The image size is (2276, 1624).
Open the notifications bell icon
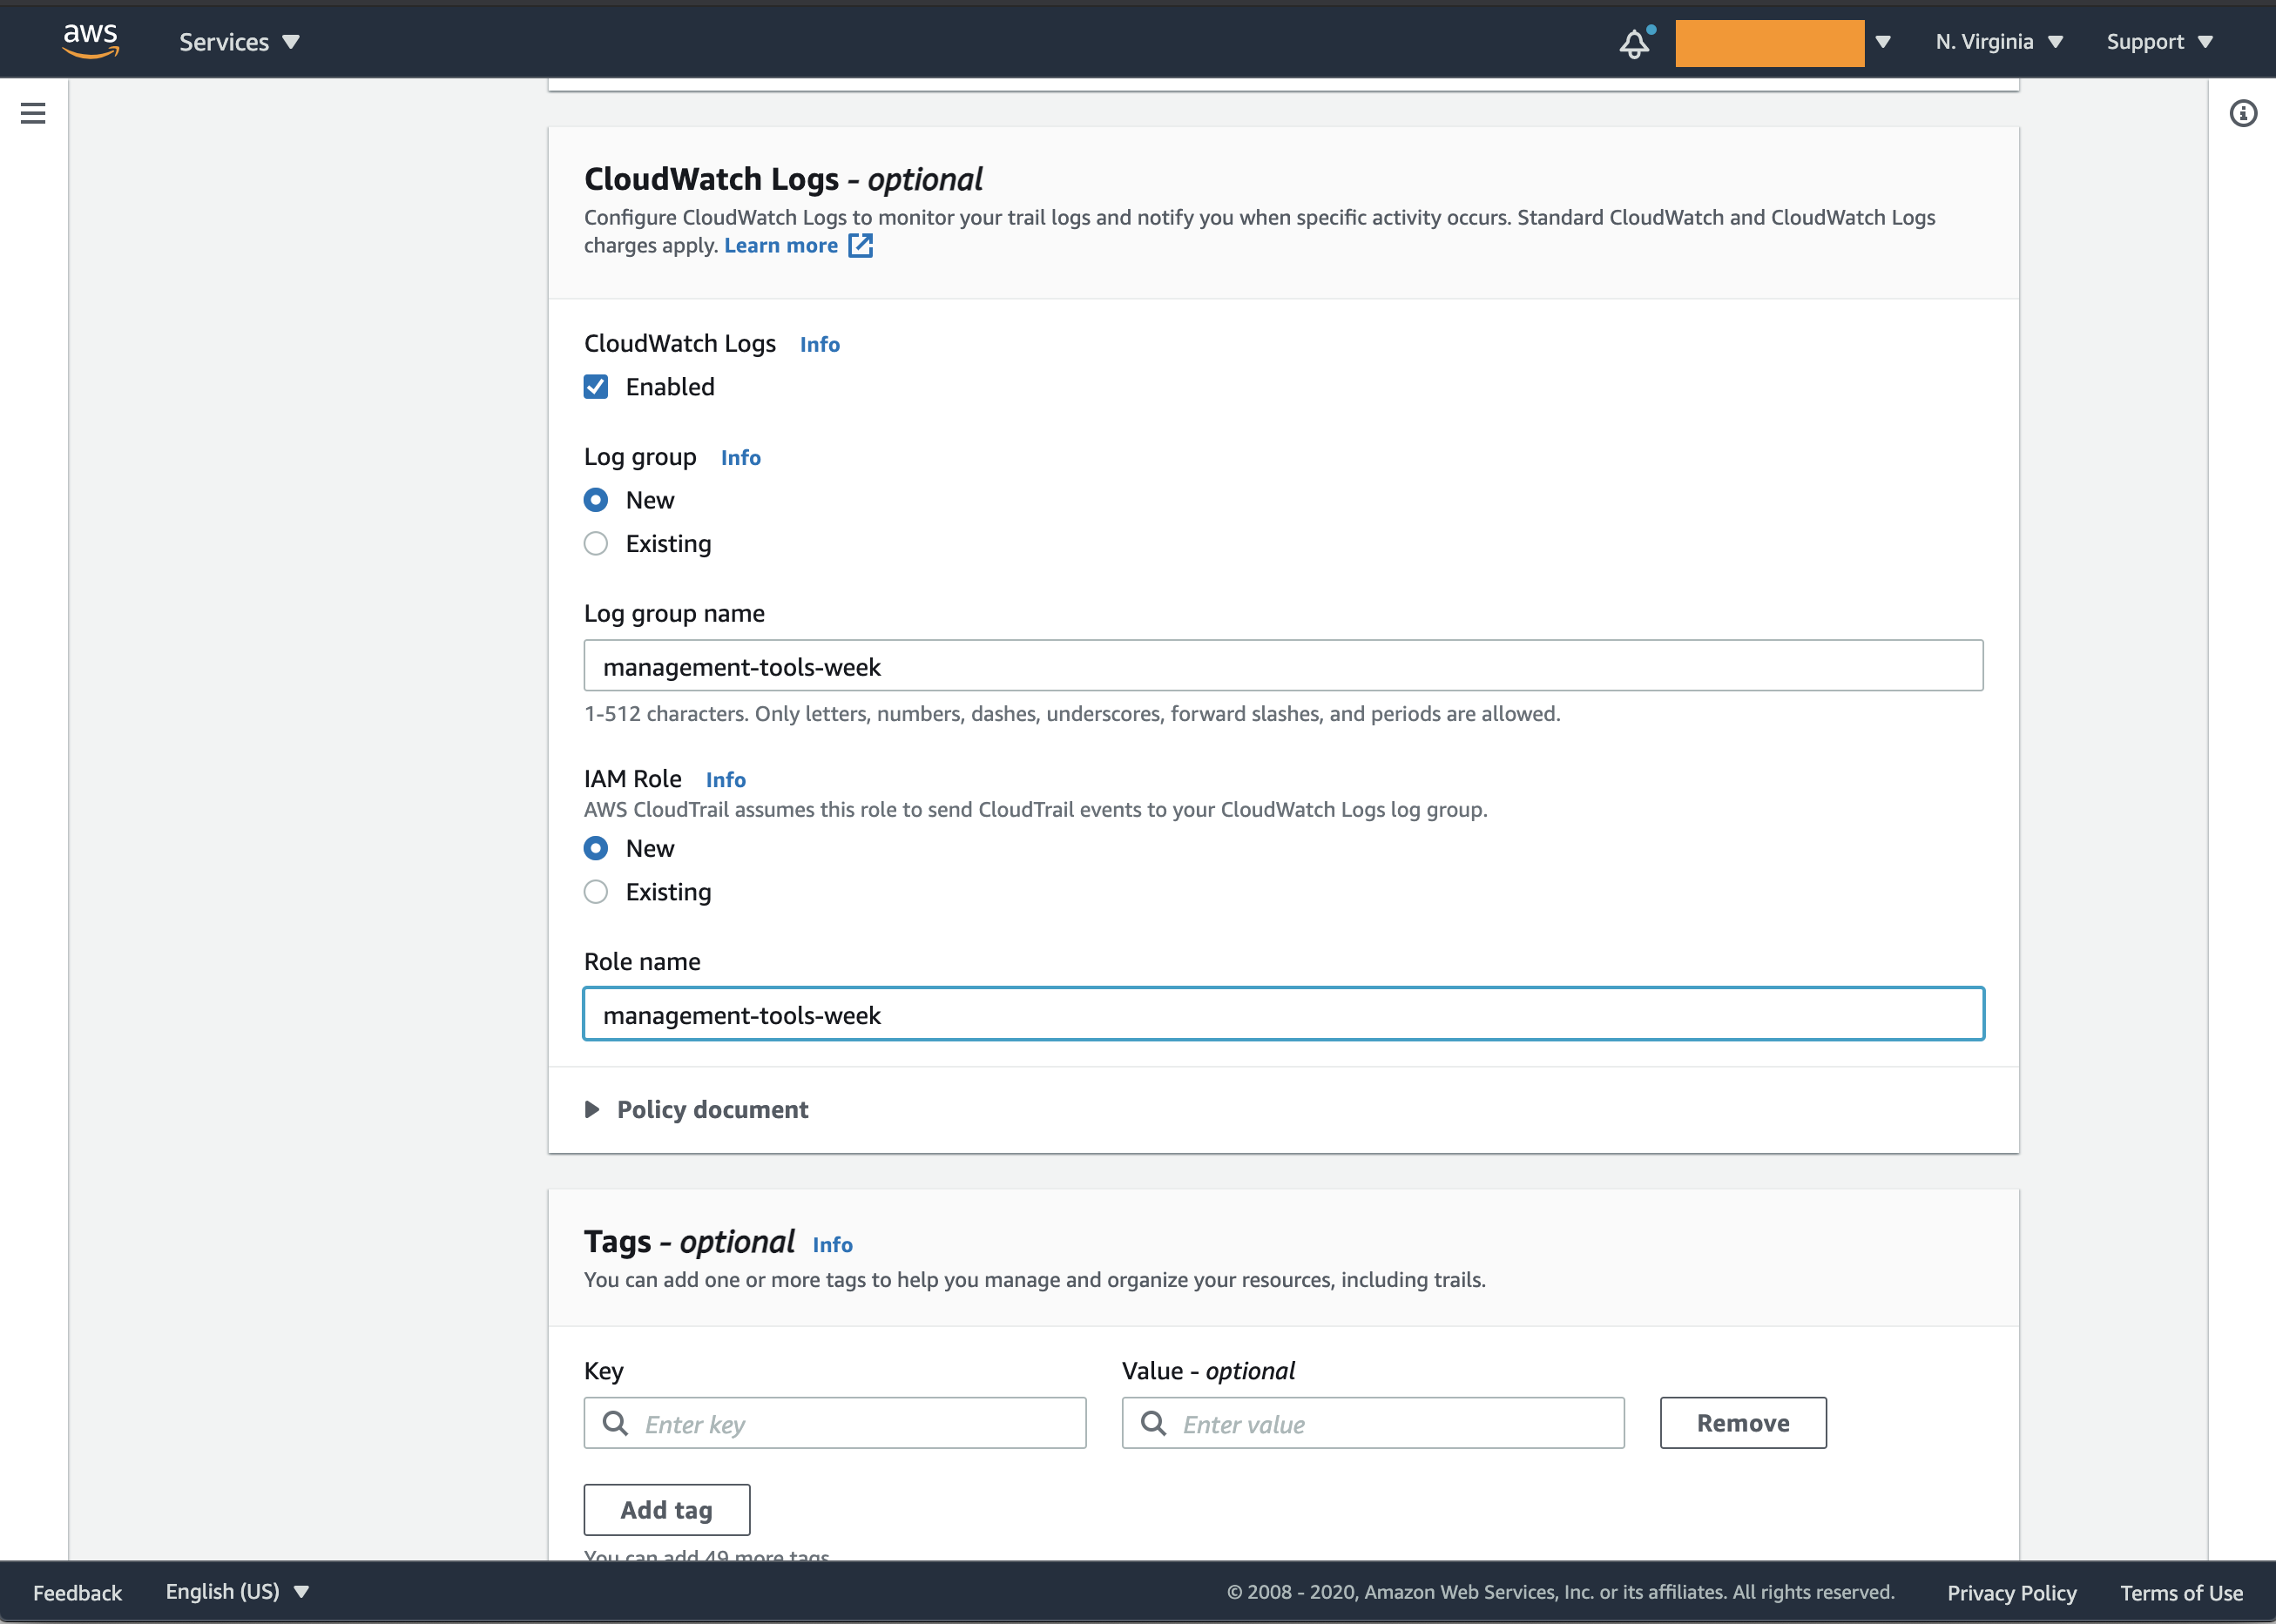(1635, 43)
